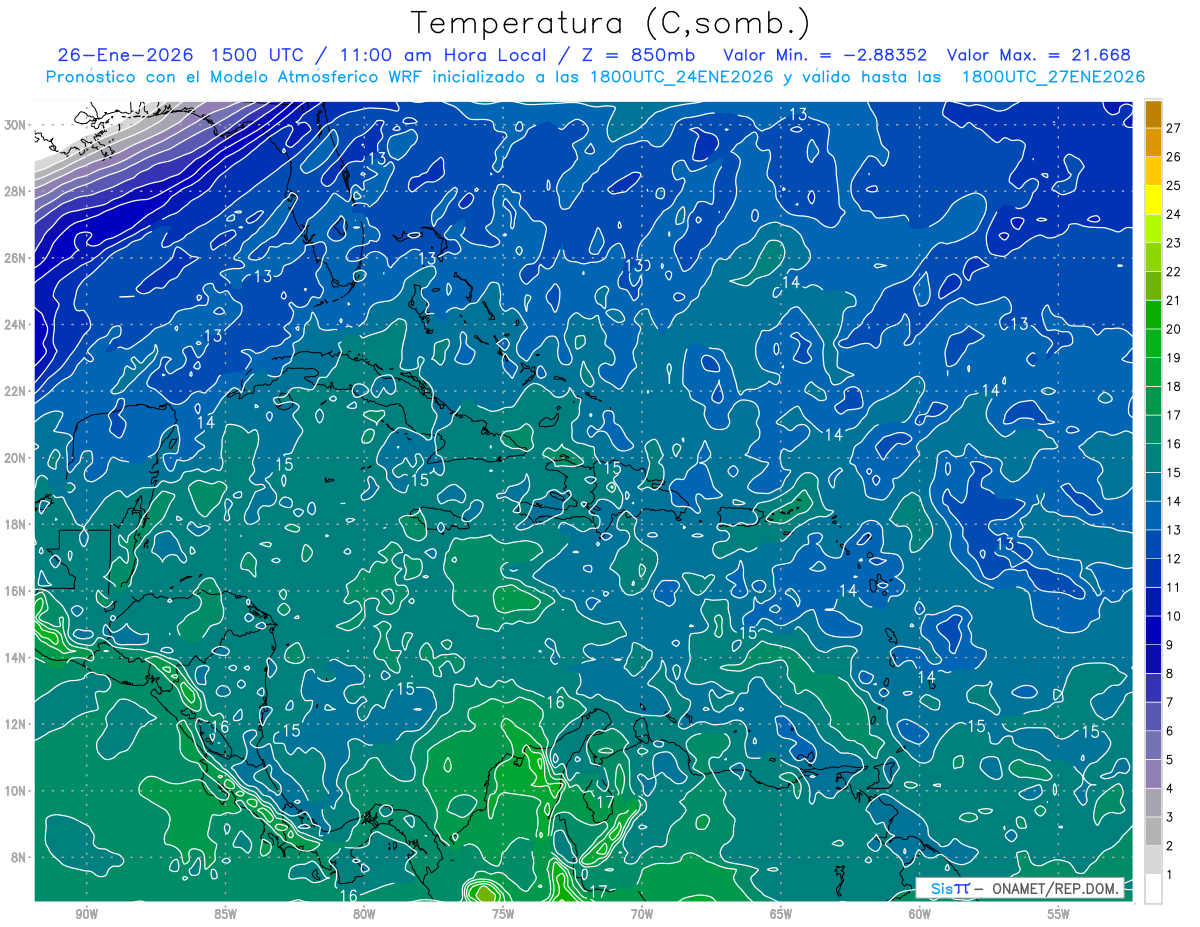Click the 60W longitude axis label
The width and height of the screenshot is (1200, 927).
[920, 914]
